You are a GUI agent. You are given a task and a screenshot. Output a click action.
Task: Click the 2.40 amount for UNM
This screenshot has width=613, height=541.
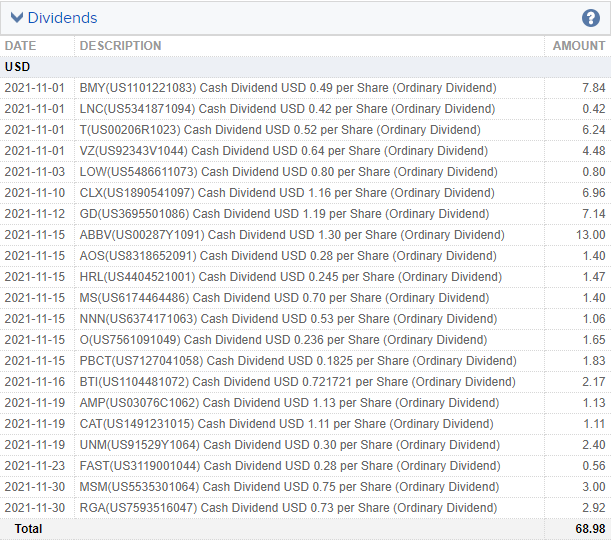[593, 445]
